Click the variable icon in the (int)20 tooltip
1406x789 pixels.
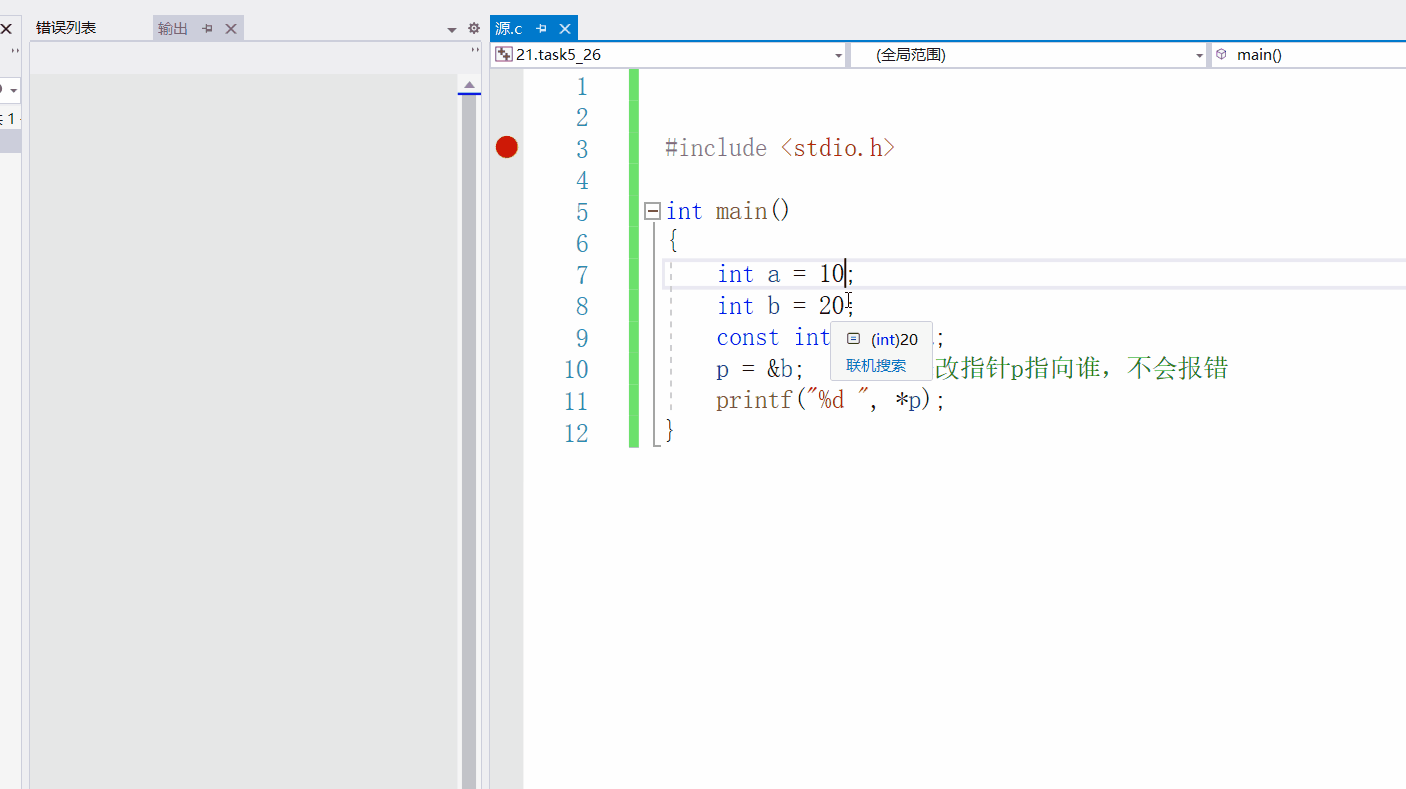pos(853,339)
